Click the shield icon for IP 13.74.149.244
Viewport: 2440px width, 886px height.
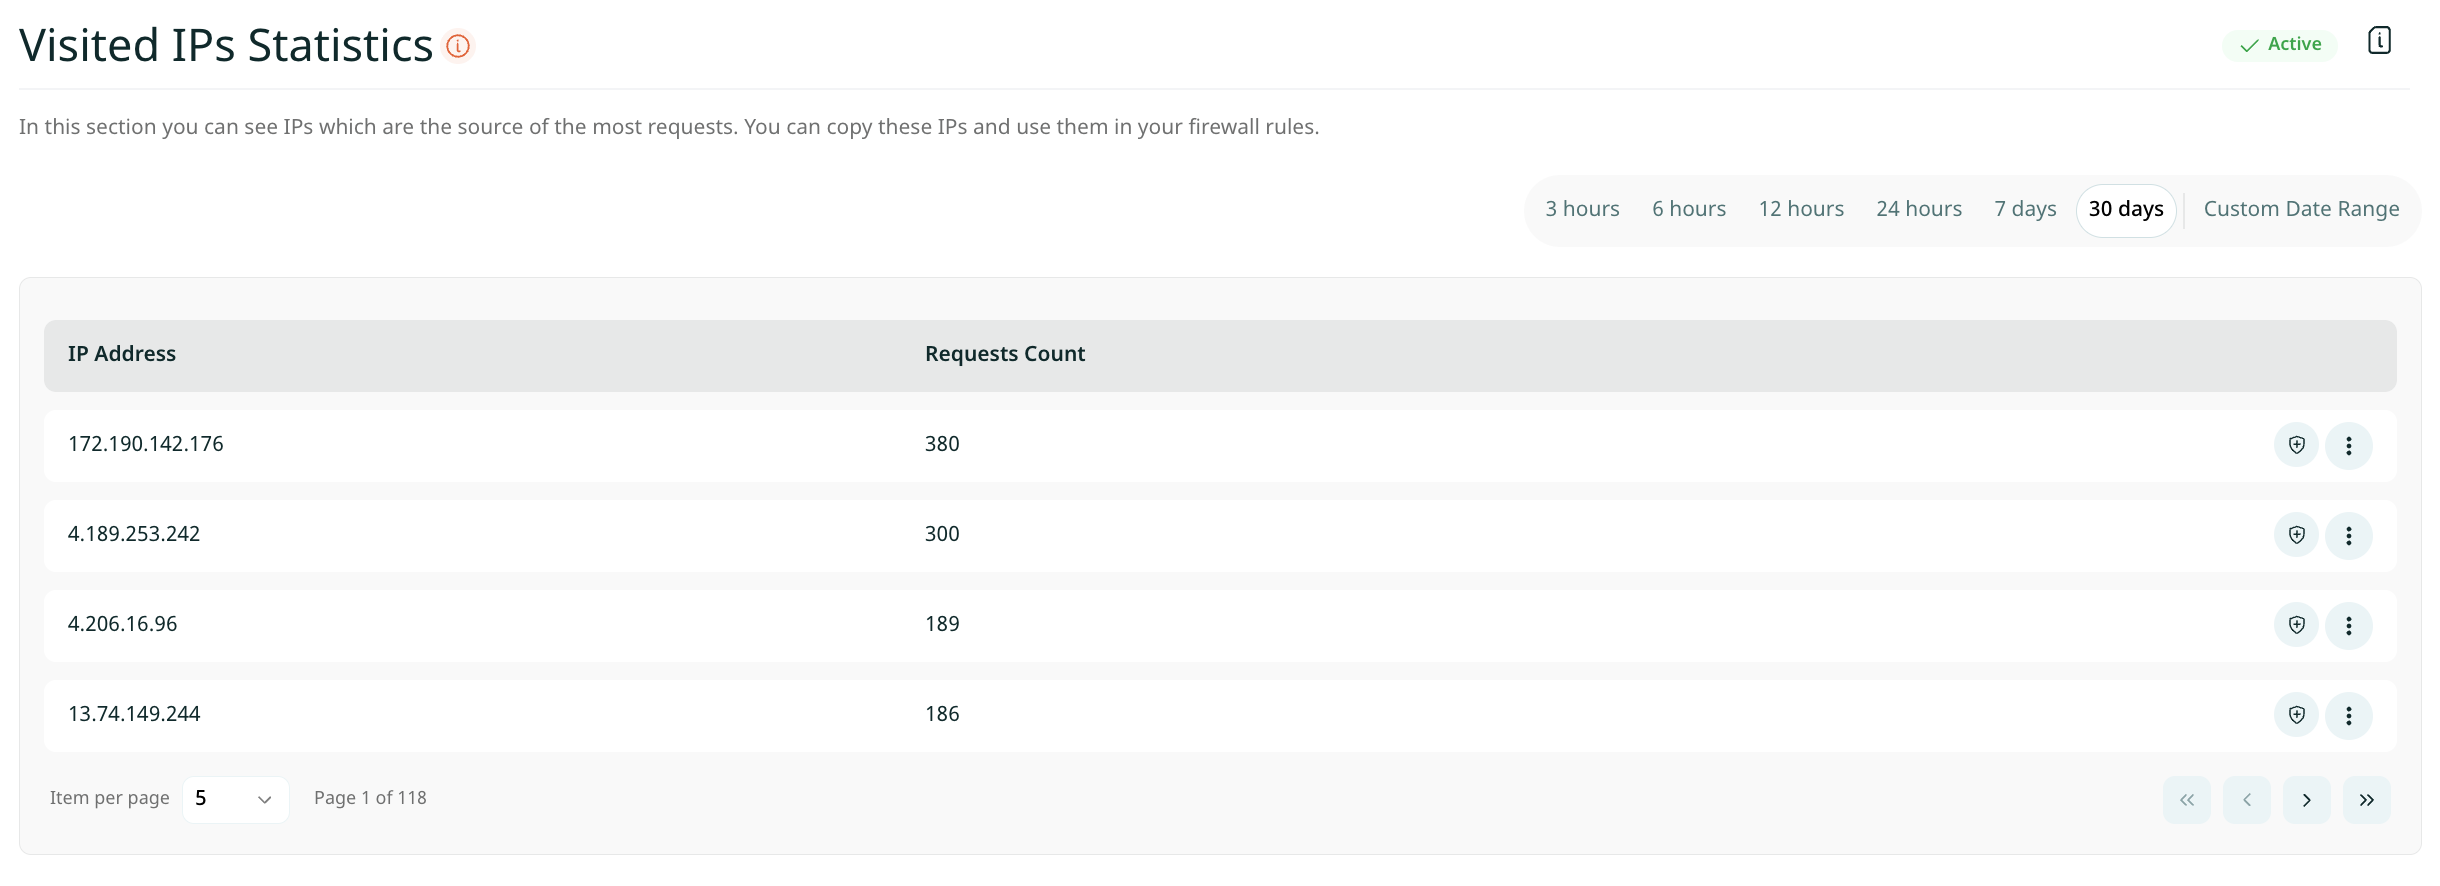[2296, 715]
